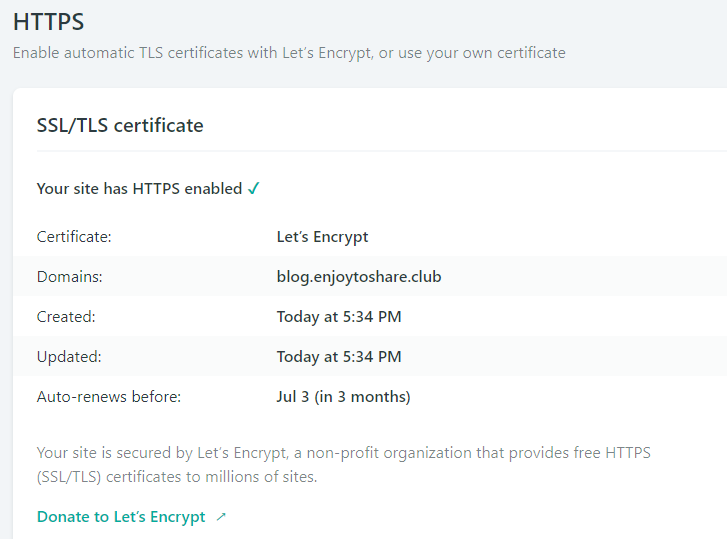Click the teal HTTPS enabled checkmark
Image resolution: width=727 pixels, height=539 pixels.
click(x=254, y=188)
